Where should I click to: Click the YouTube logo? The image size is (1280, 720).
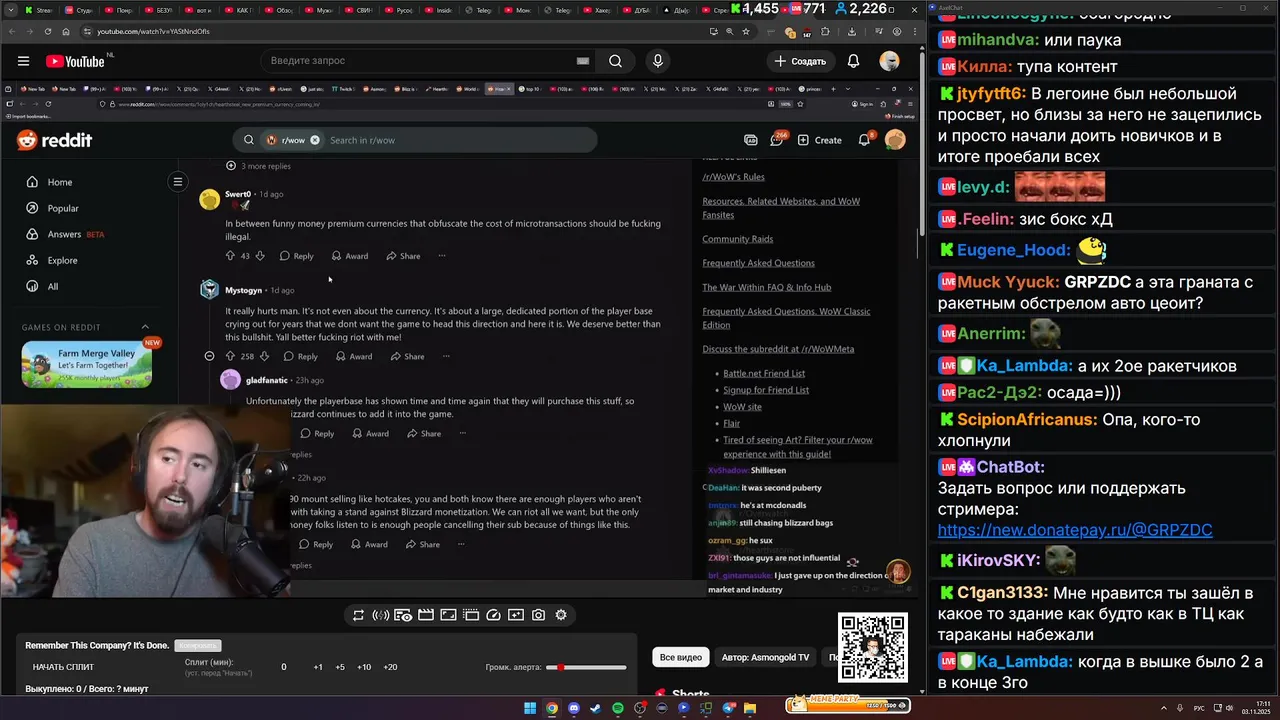click(x=75, y=61)
